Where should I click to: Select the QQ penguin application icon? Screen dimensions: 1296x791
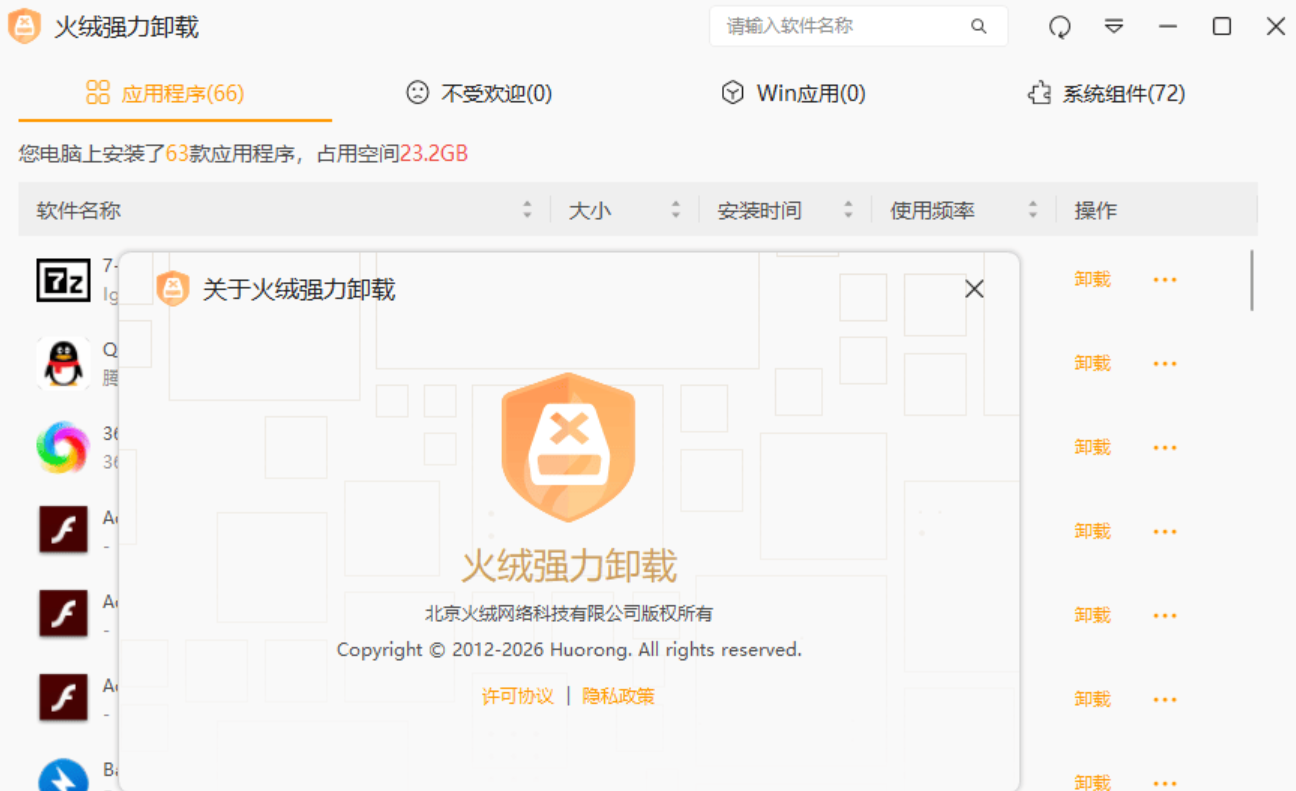[63, 363]
